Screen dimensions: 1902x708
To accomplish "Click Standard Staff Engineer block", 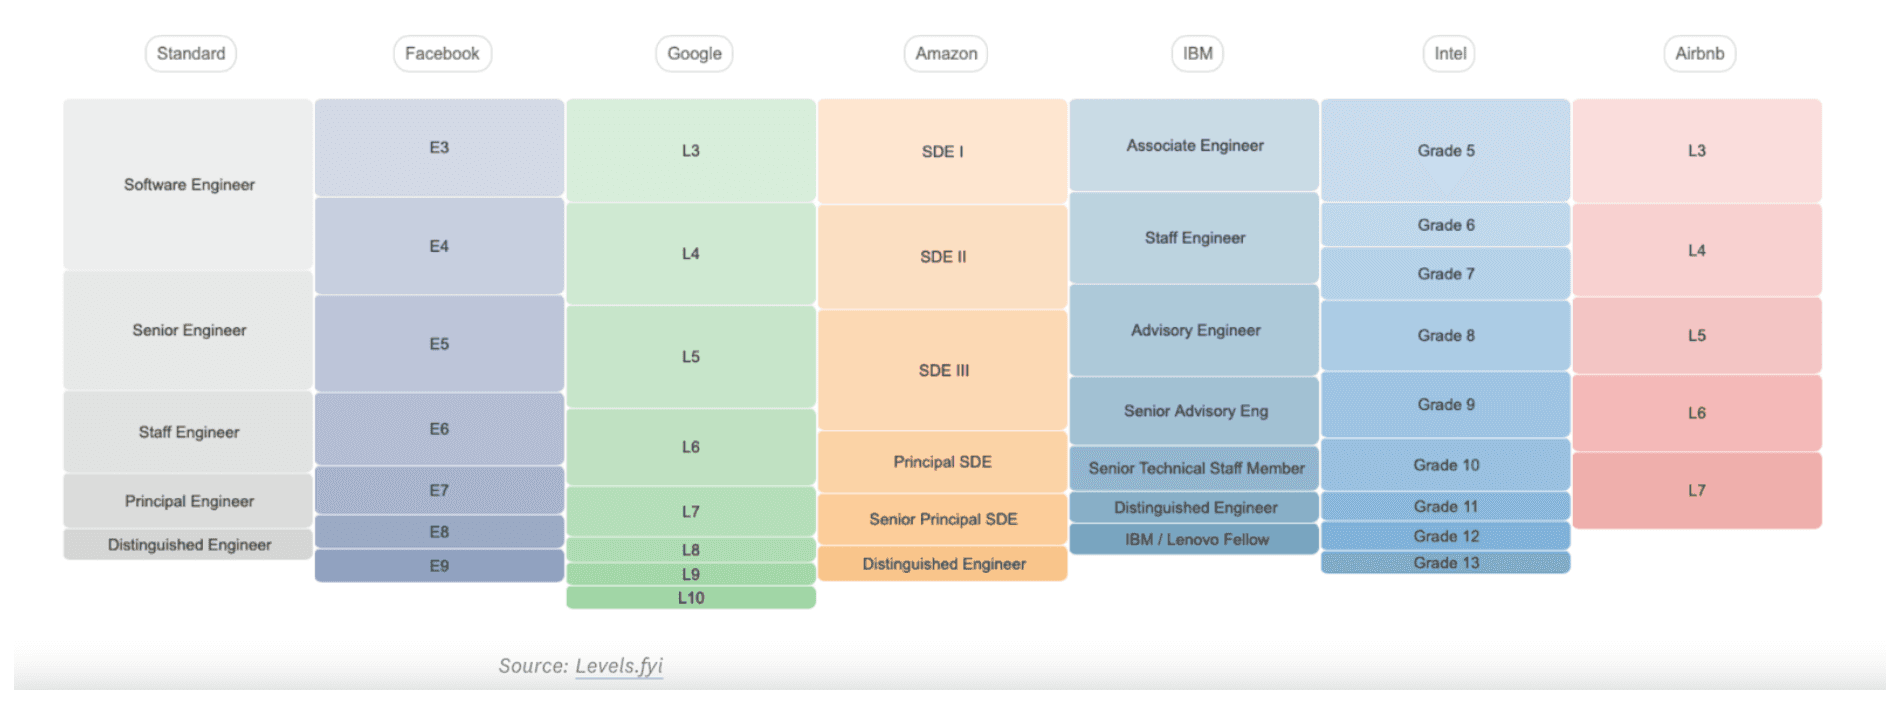I will [x=188, y=432].
